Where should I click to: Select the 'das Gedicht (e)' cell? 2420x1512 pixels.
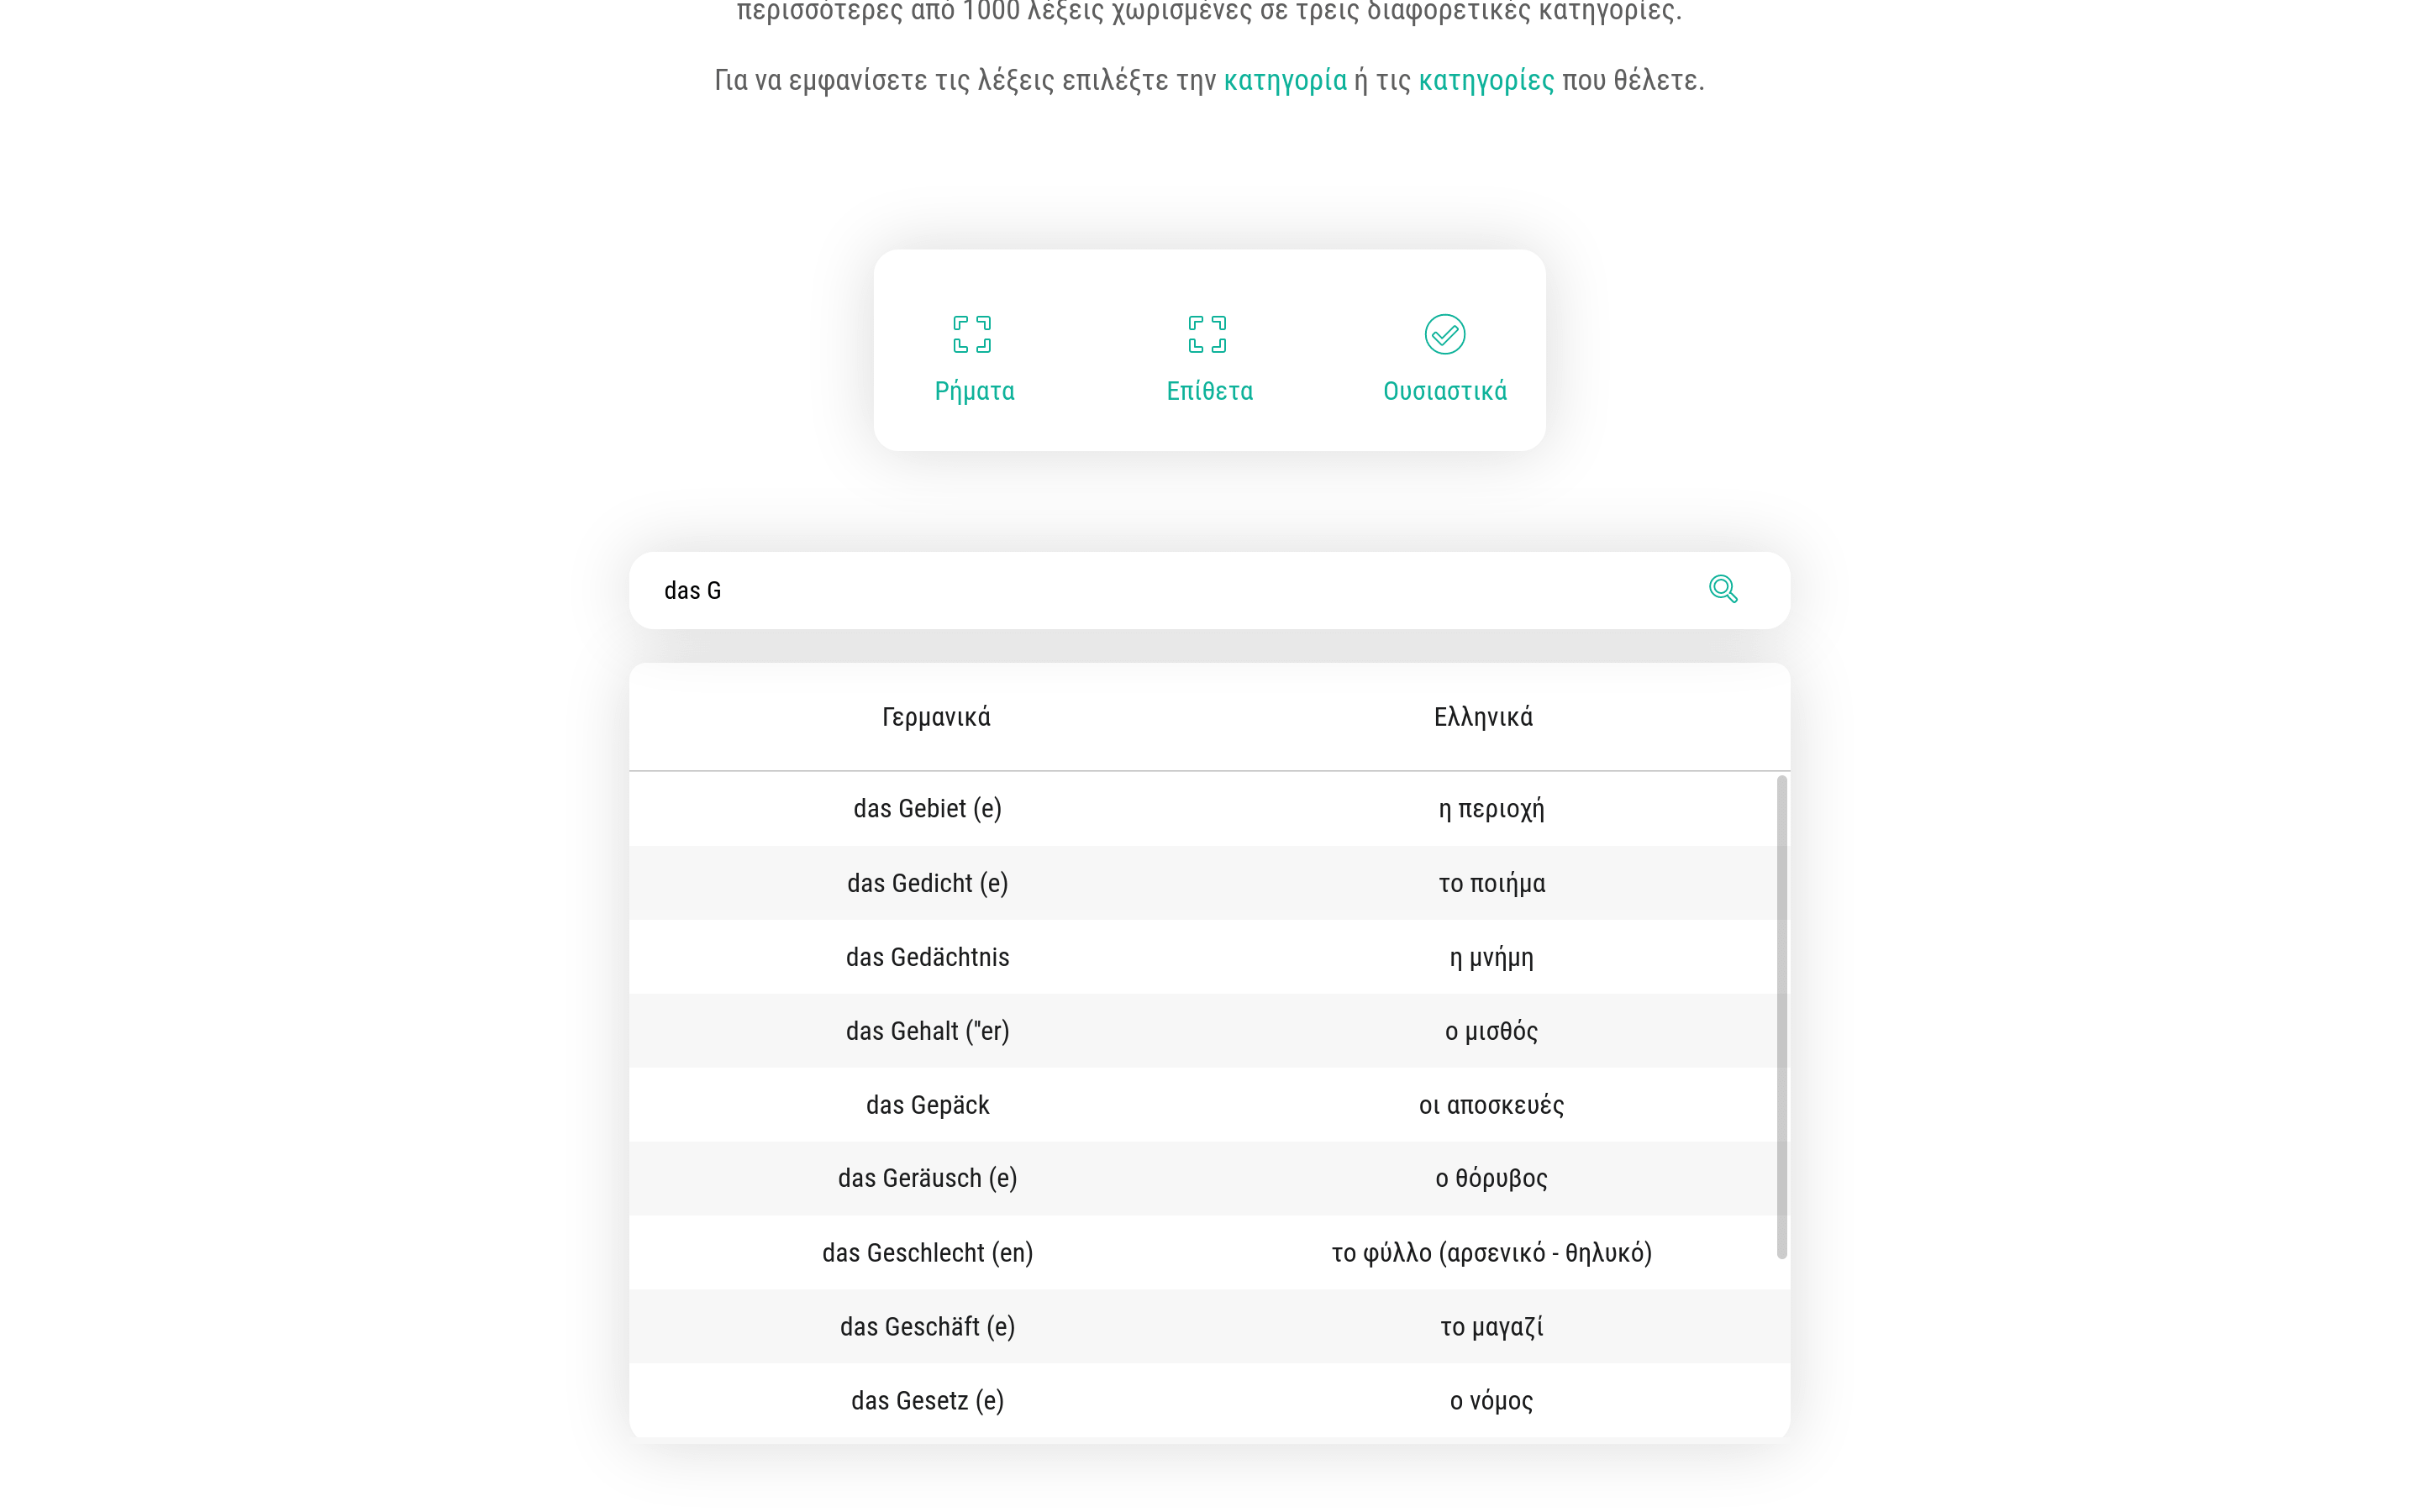tap(927, 883)
